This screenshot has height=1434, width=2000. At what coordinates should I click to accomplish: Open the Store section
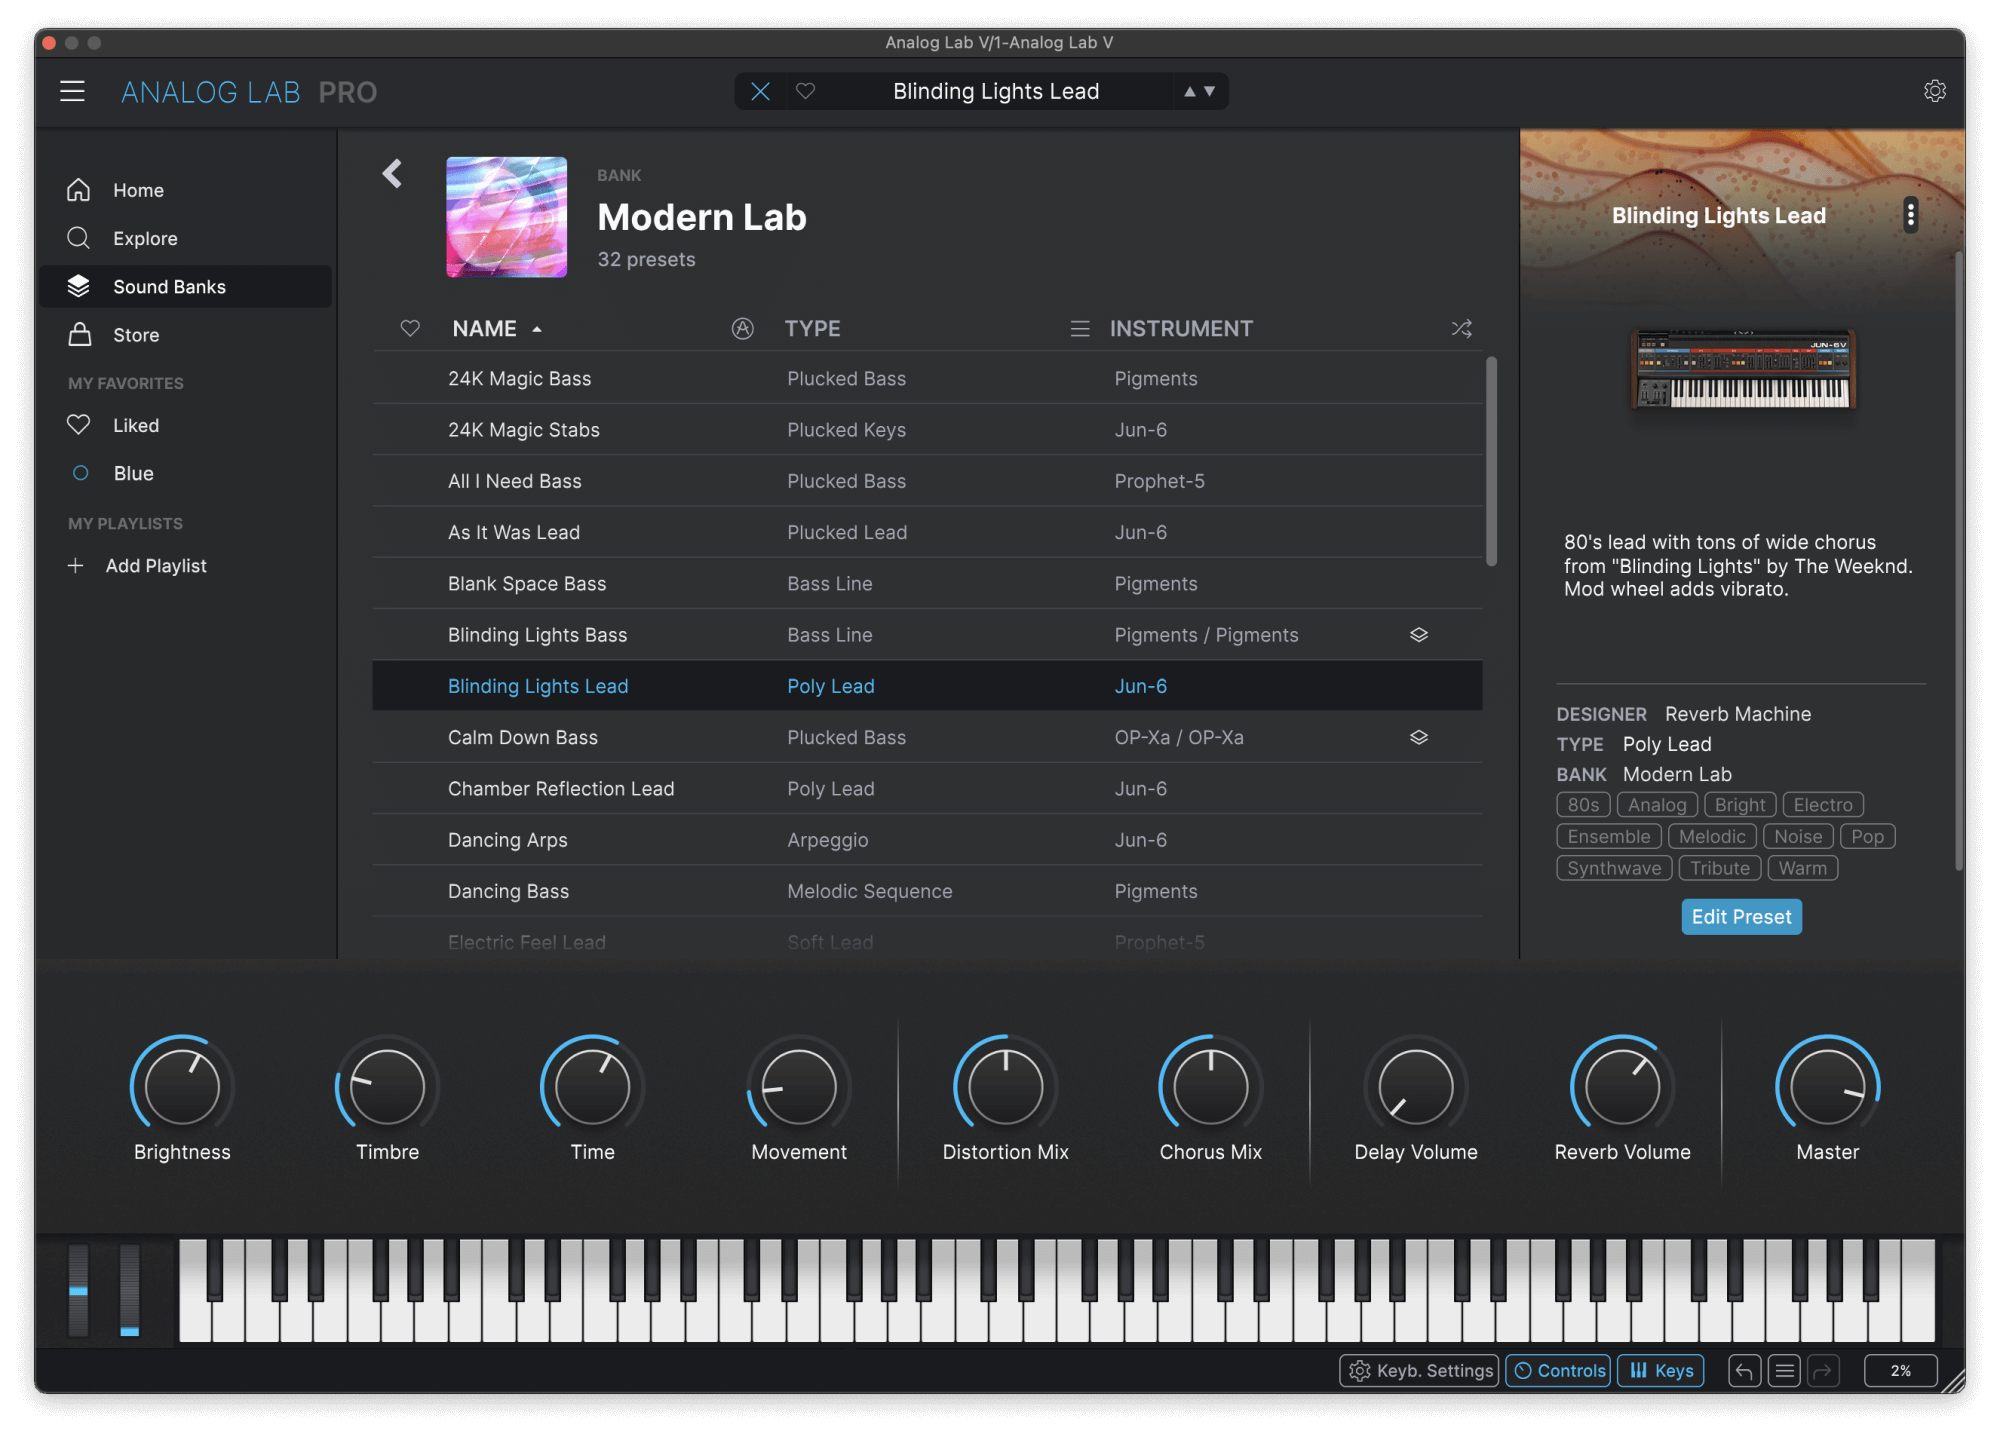coord(185,335)
